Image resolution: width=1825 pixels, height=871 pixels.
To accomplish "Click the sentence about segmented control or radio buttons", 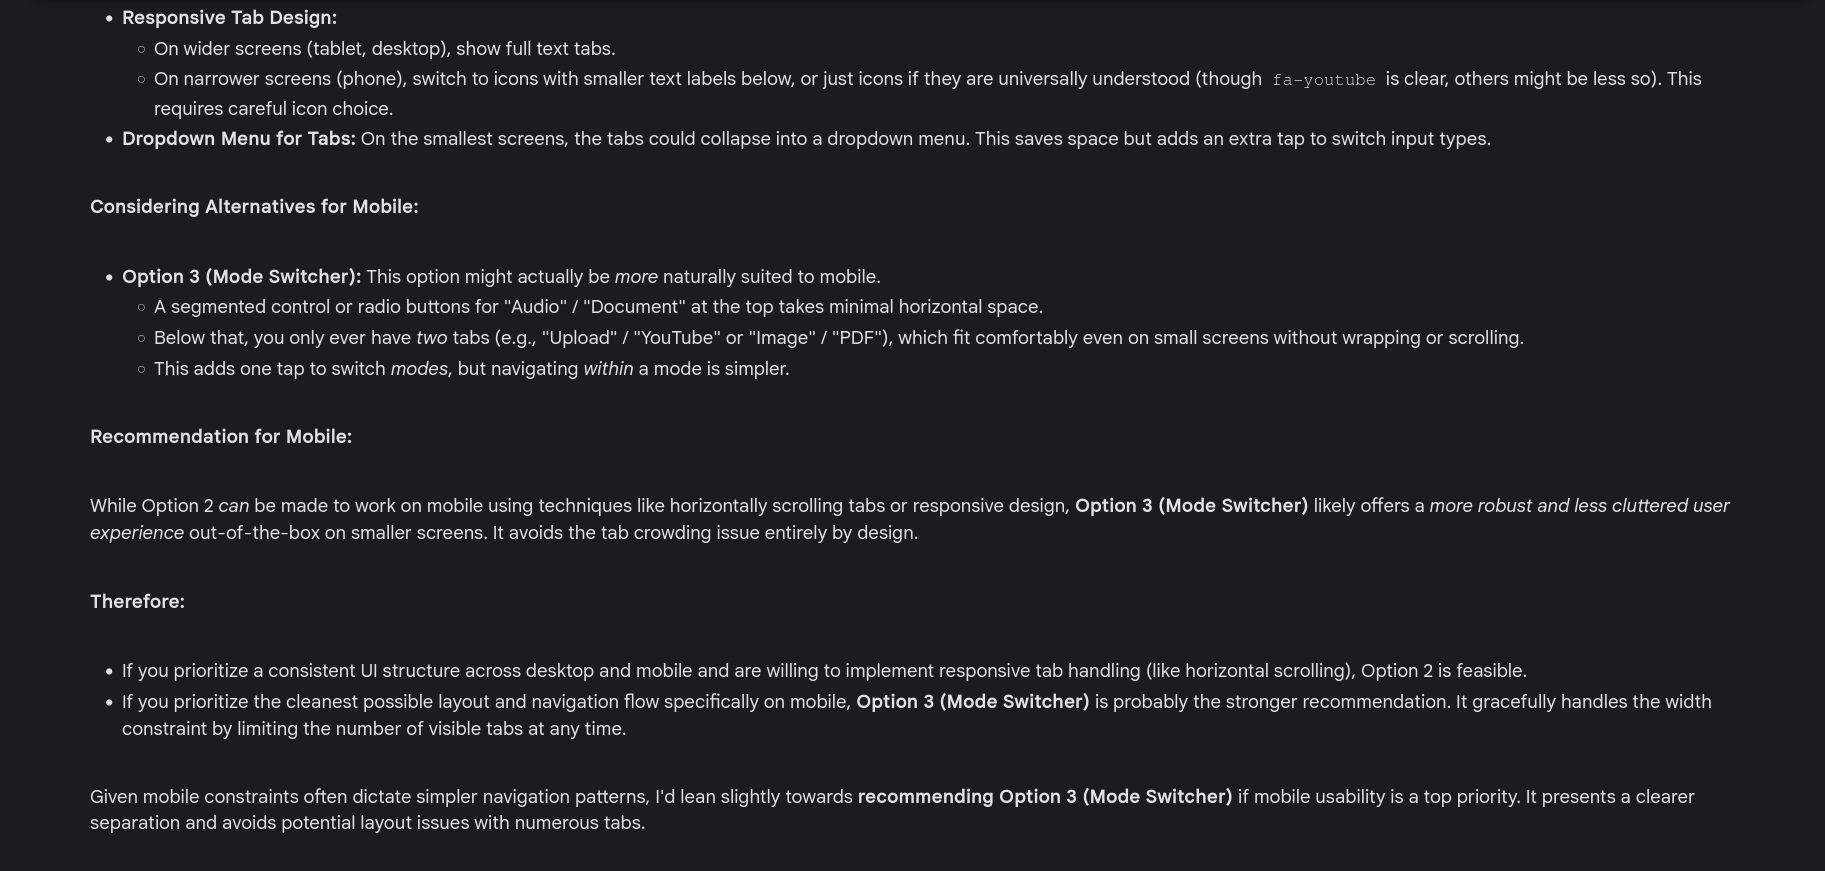I will pyautogui.click(x=598, y=307).
